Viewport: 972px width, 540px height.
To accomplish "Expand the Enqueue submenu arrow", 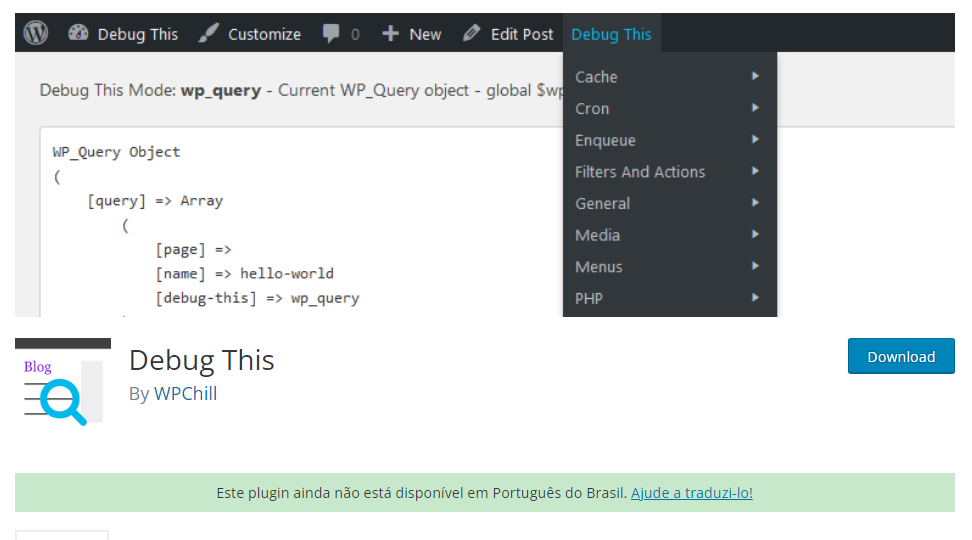I will pos(755,139).
